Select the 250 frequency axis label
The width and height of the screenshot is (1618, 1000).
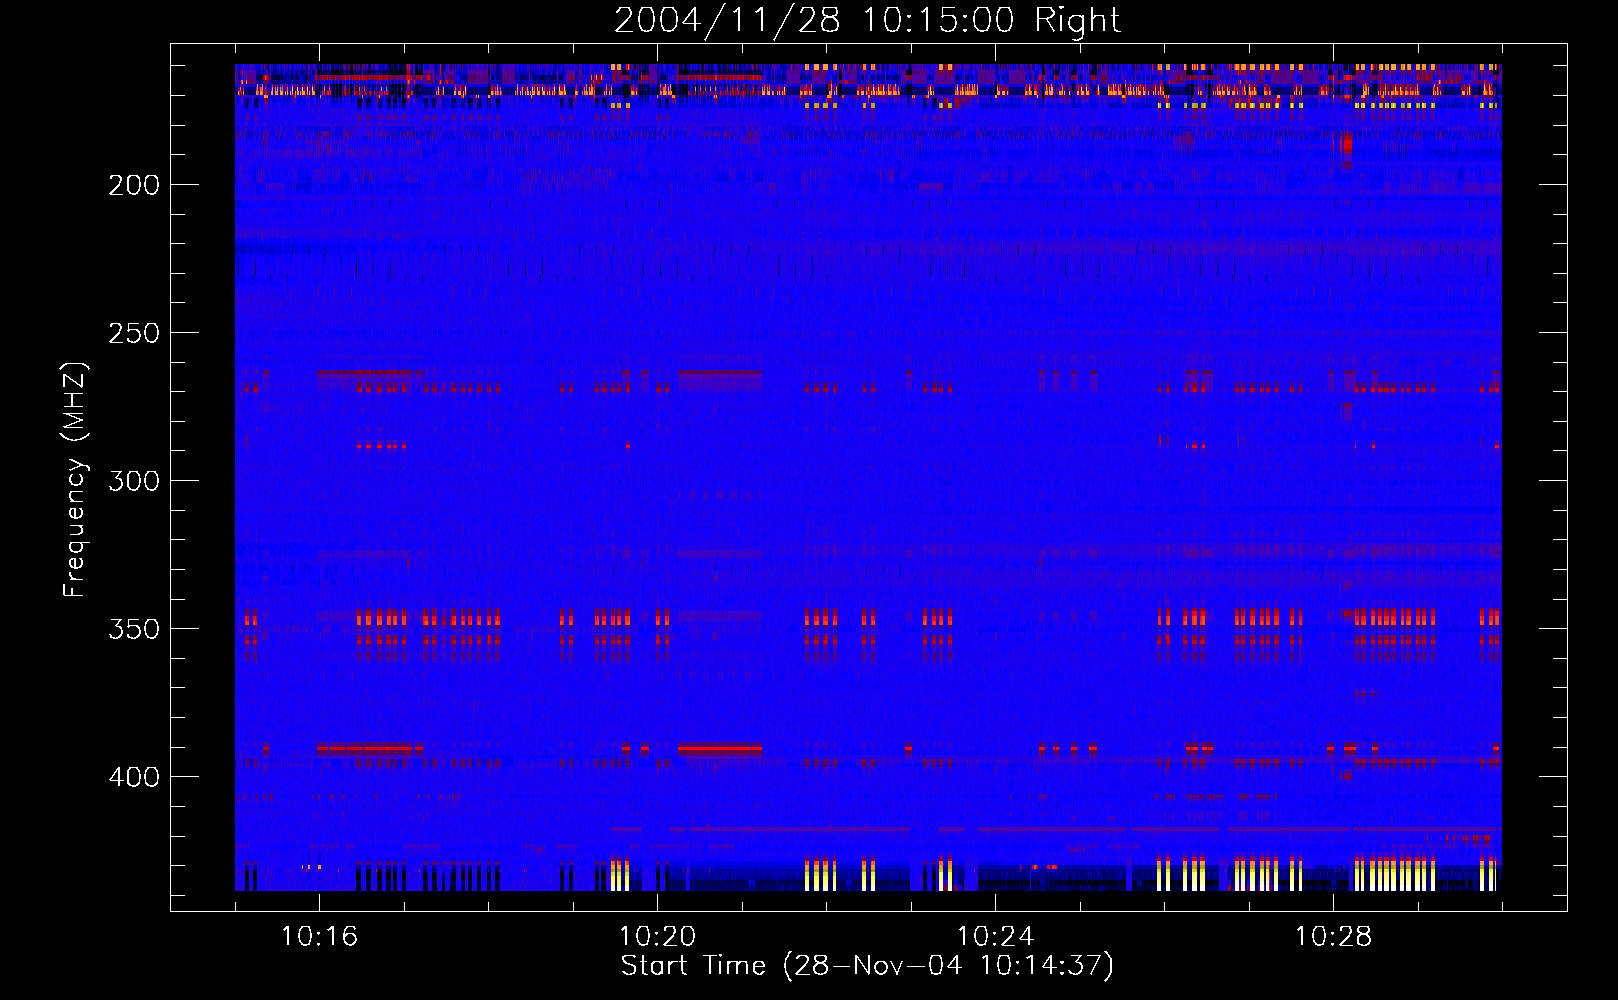click(x=133, y=333)
